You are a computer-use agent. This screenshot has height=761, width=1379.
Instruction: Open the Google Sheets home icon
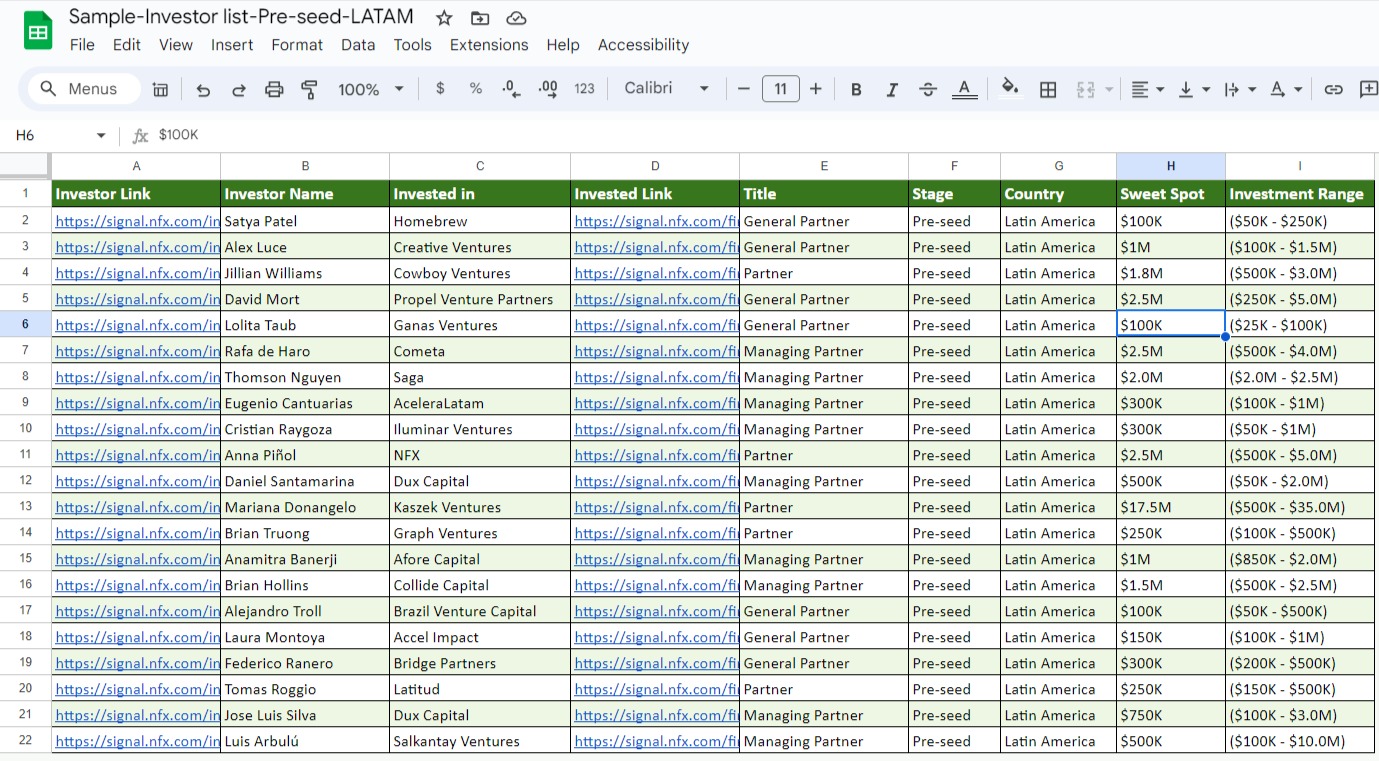pyautogui.click(x=38, y=31)
